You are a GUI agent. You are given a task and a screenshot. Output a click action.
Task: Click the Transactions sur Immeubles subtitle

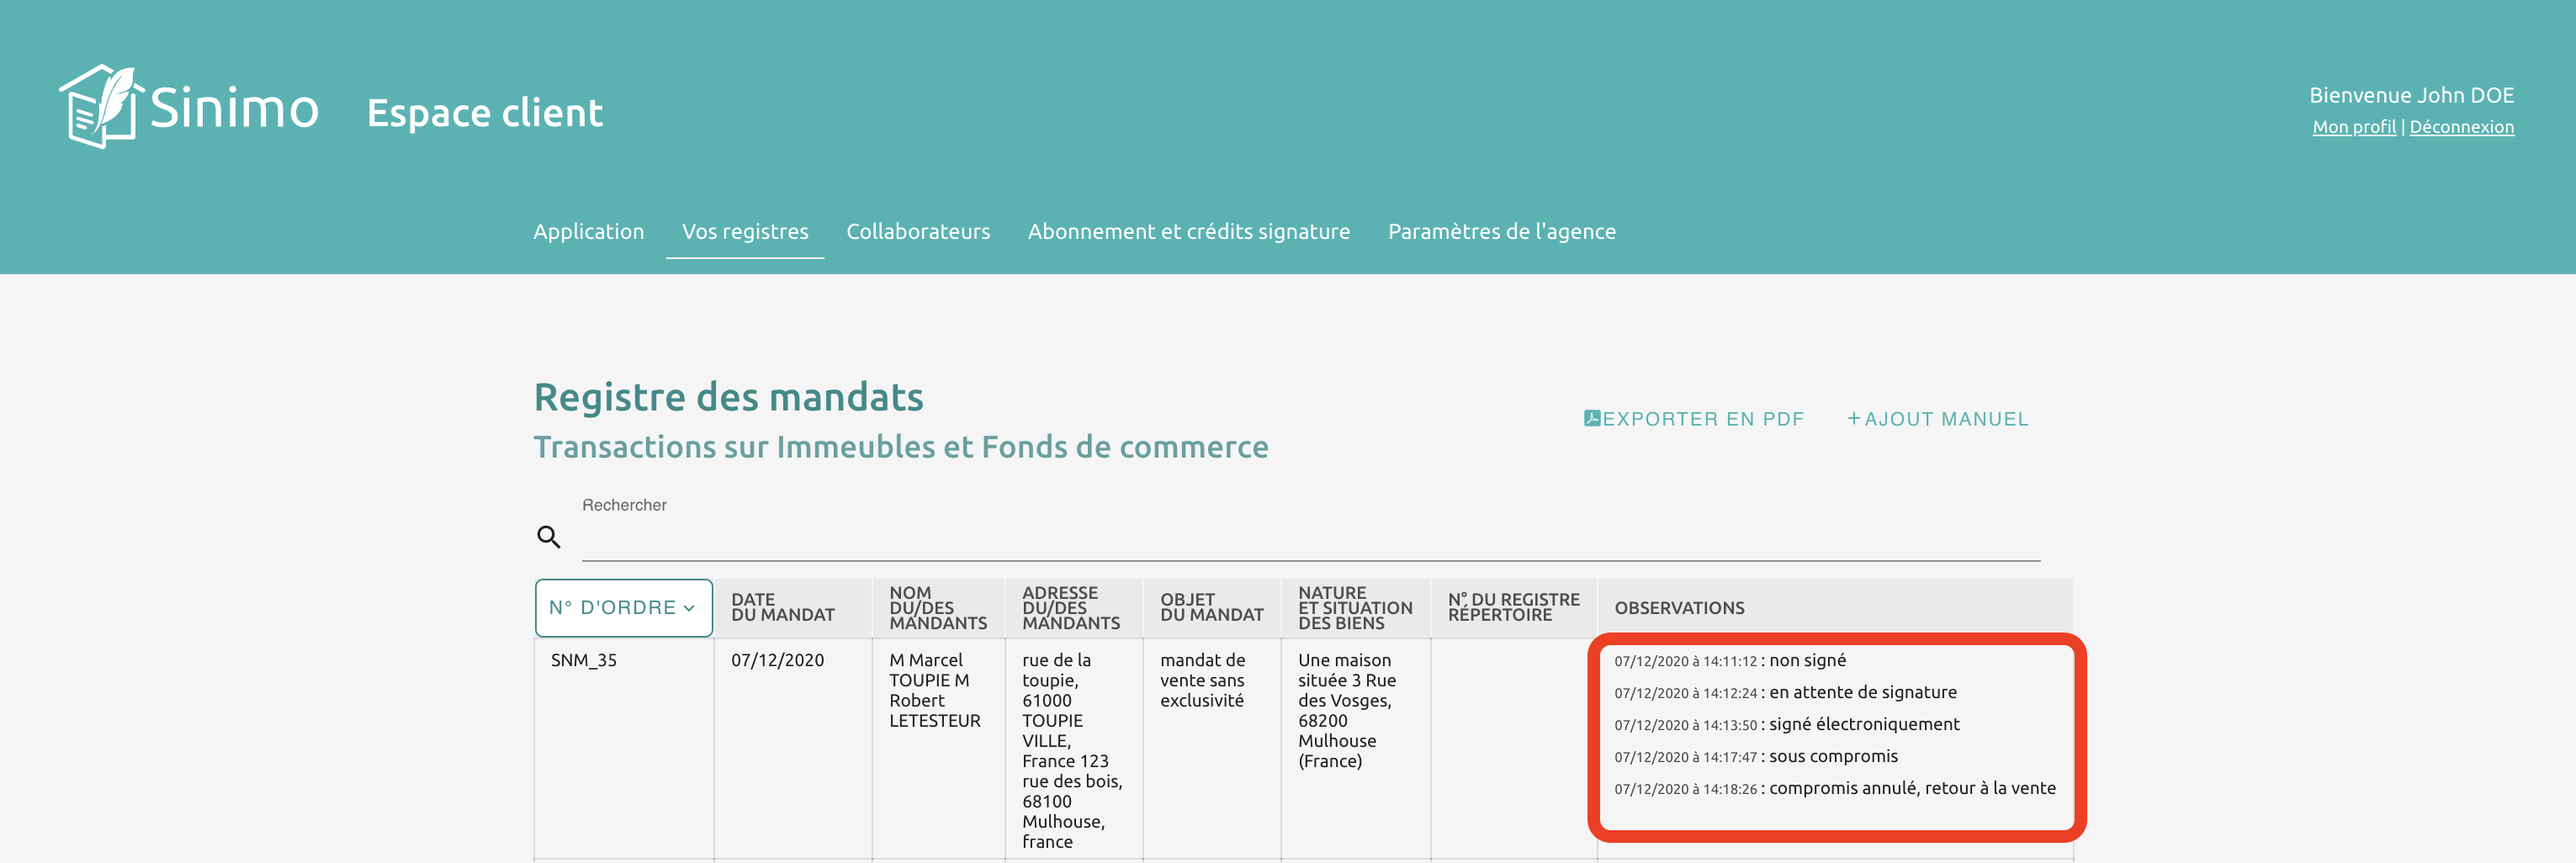pos(901,447)
